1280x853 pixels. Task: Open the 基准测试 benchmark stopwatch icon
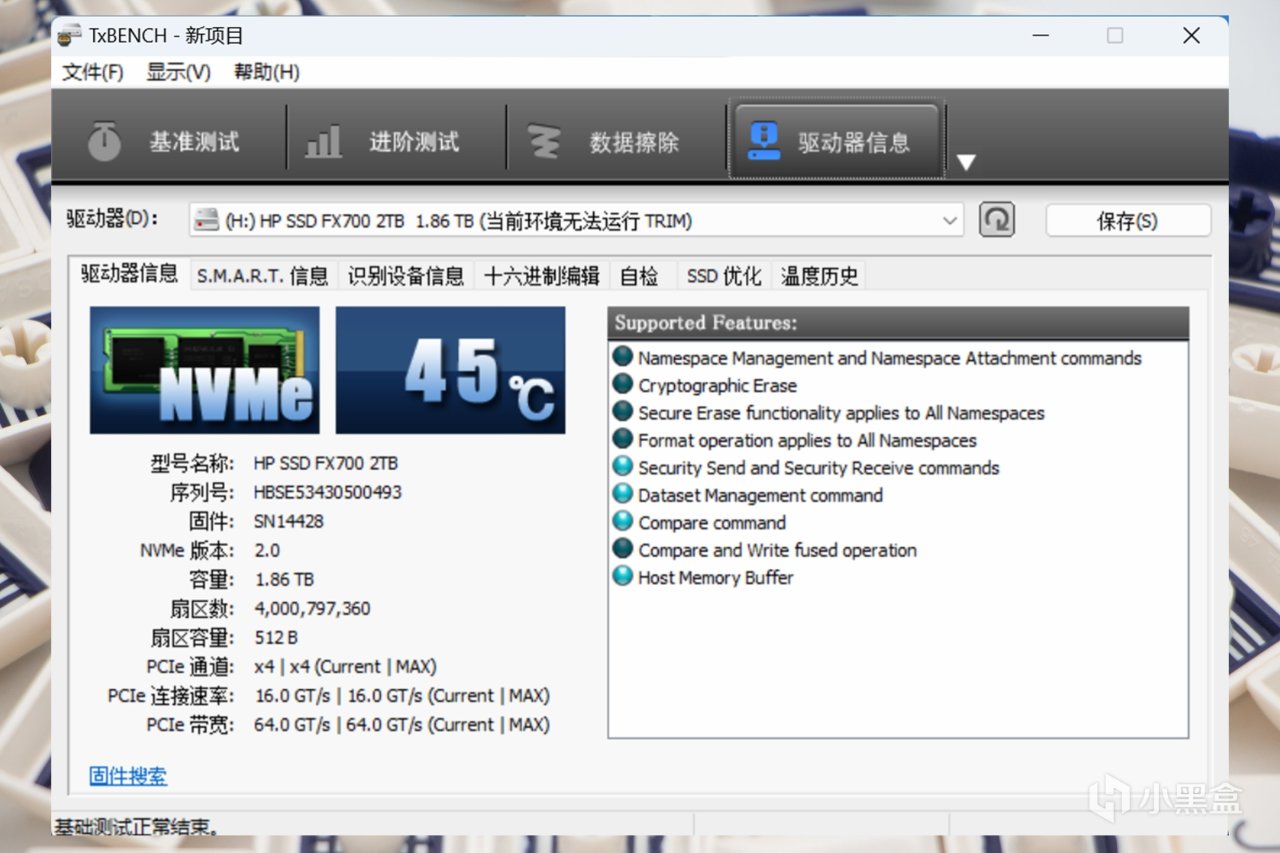tap(104, 142)
